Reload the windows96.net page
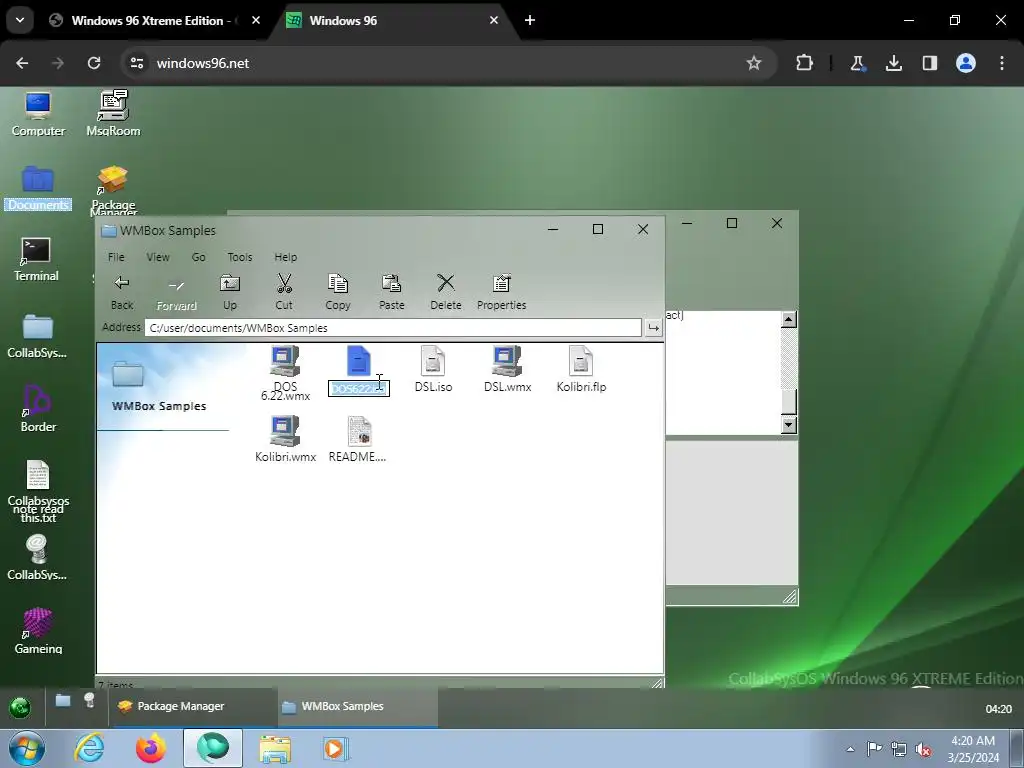The image size is (1024, 768). [94, 63]
